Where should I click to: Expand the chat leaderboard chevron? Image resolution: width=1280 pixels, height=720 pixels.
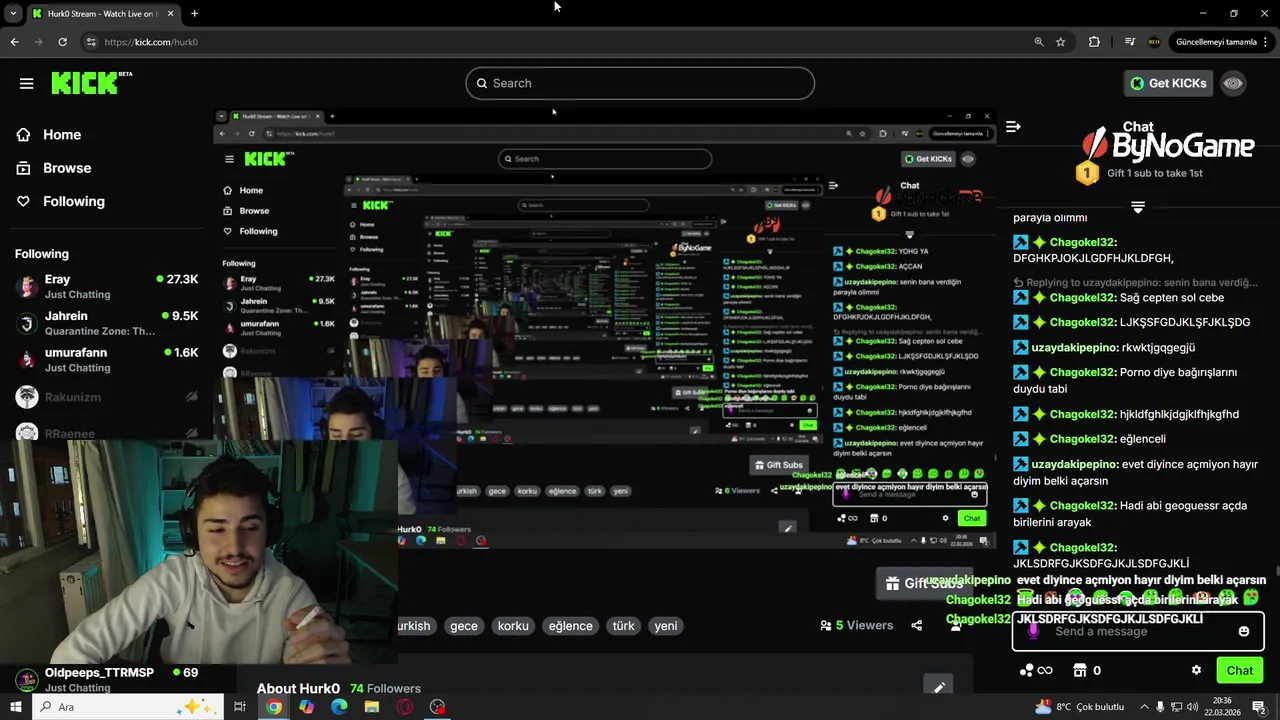(1138, 207)
